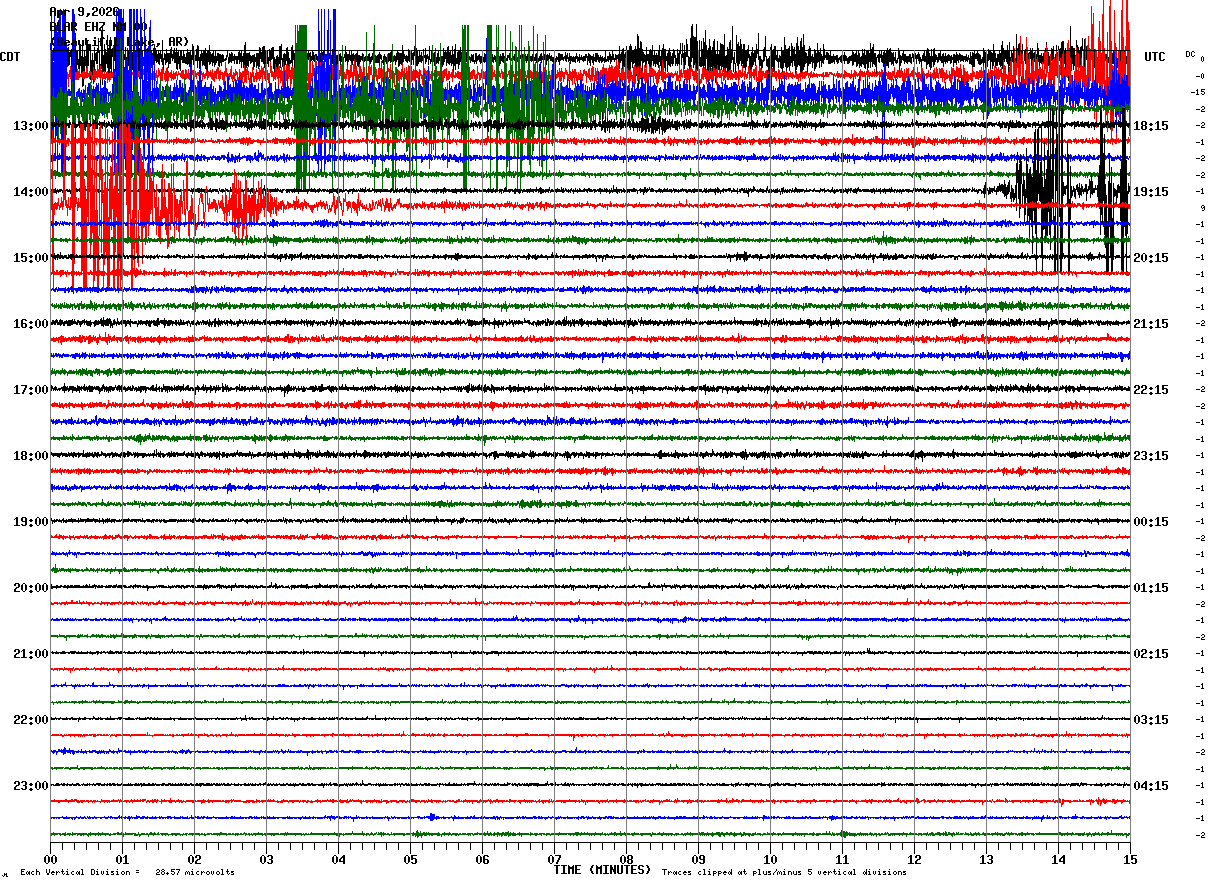
Task: Click minute tick '06' on the bottom axis
Action: tap(483, 859)
